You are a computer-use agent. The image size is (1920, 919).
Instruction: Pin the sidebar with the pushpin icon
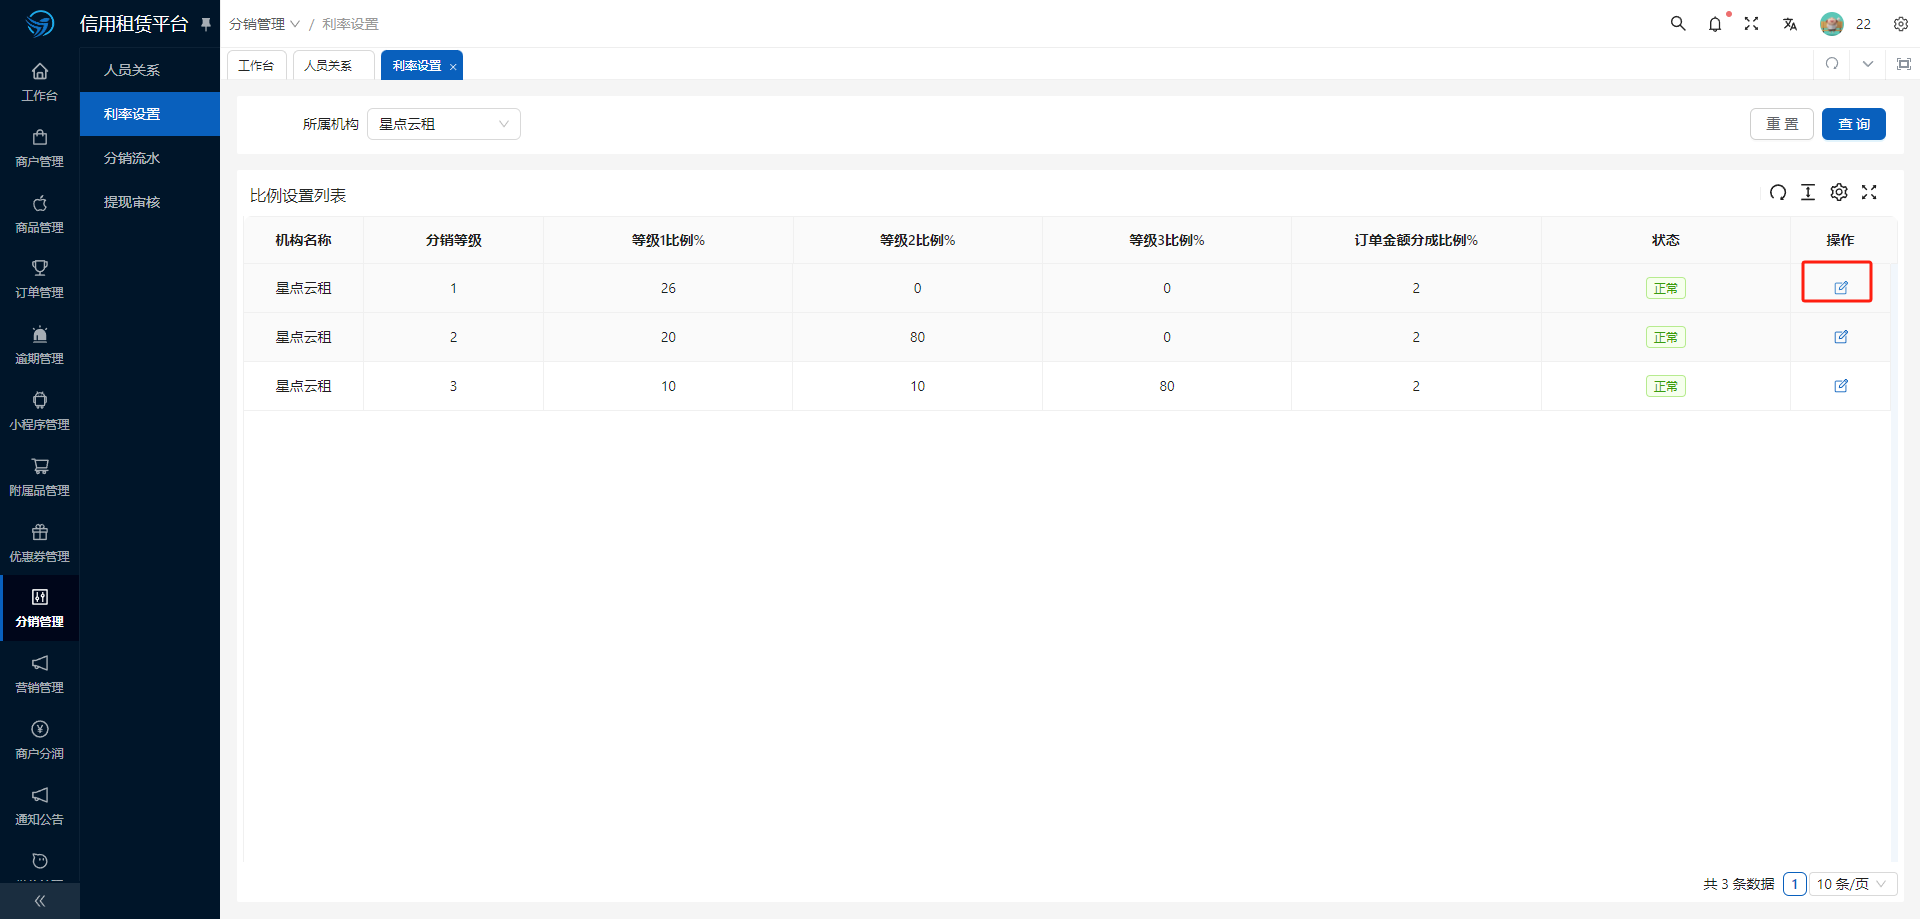206,24
